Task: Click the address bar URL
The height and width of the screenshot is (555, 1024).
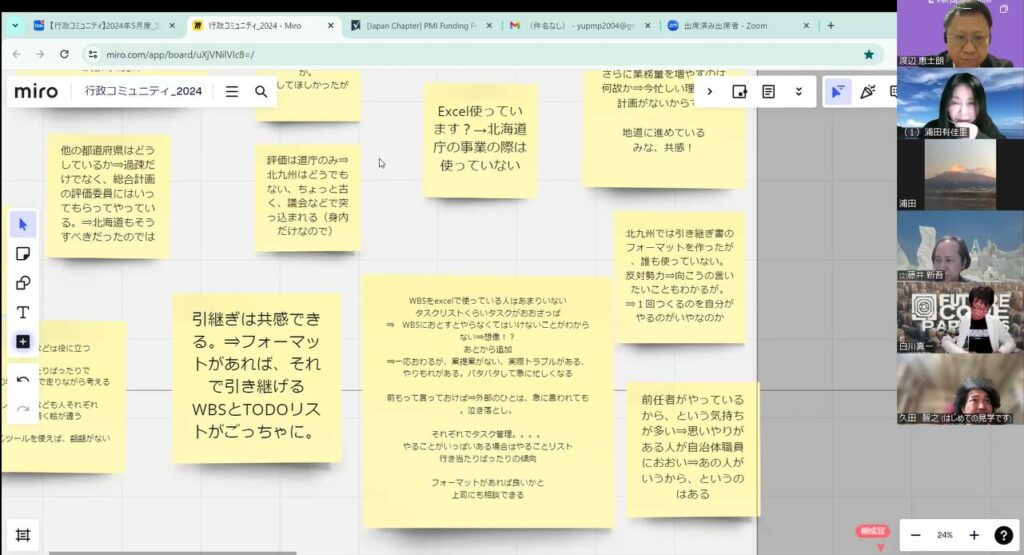Action: coord(180,55)
